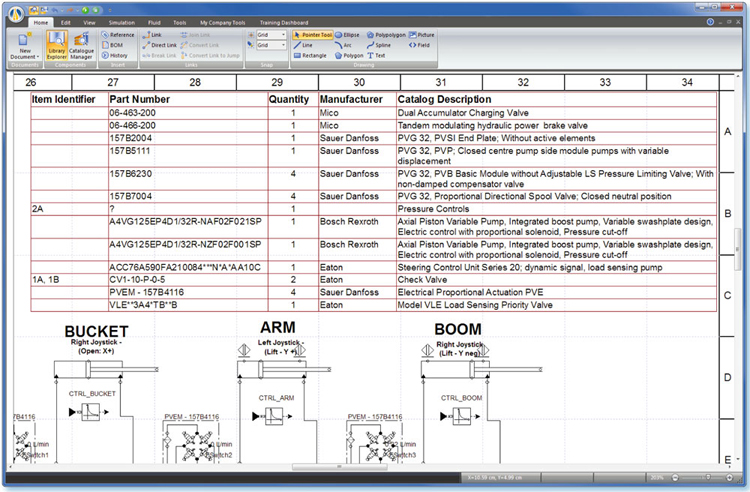Open the Training Dashboard tab
The width and height of the screenshot is (750, 492).
(x=284, y=22)
